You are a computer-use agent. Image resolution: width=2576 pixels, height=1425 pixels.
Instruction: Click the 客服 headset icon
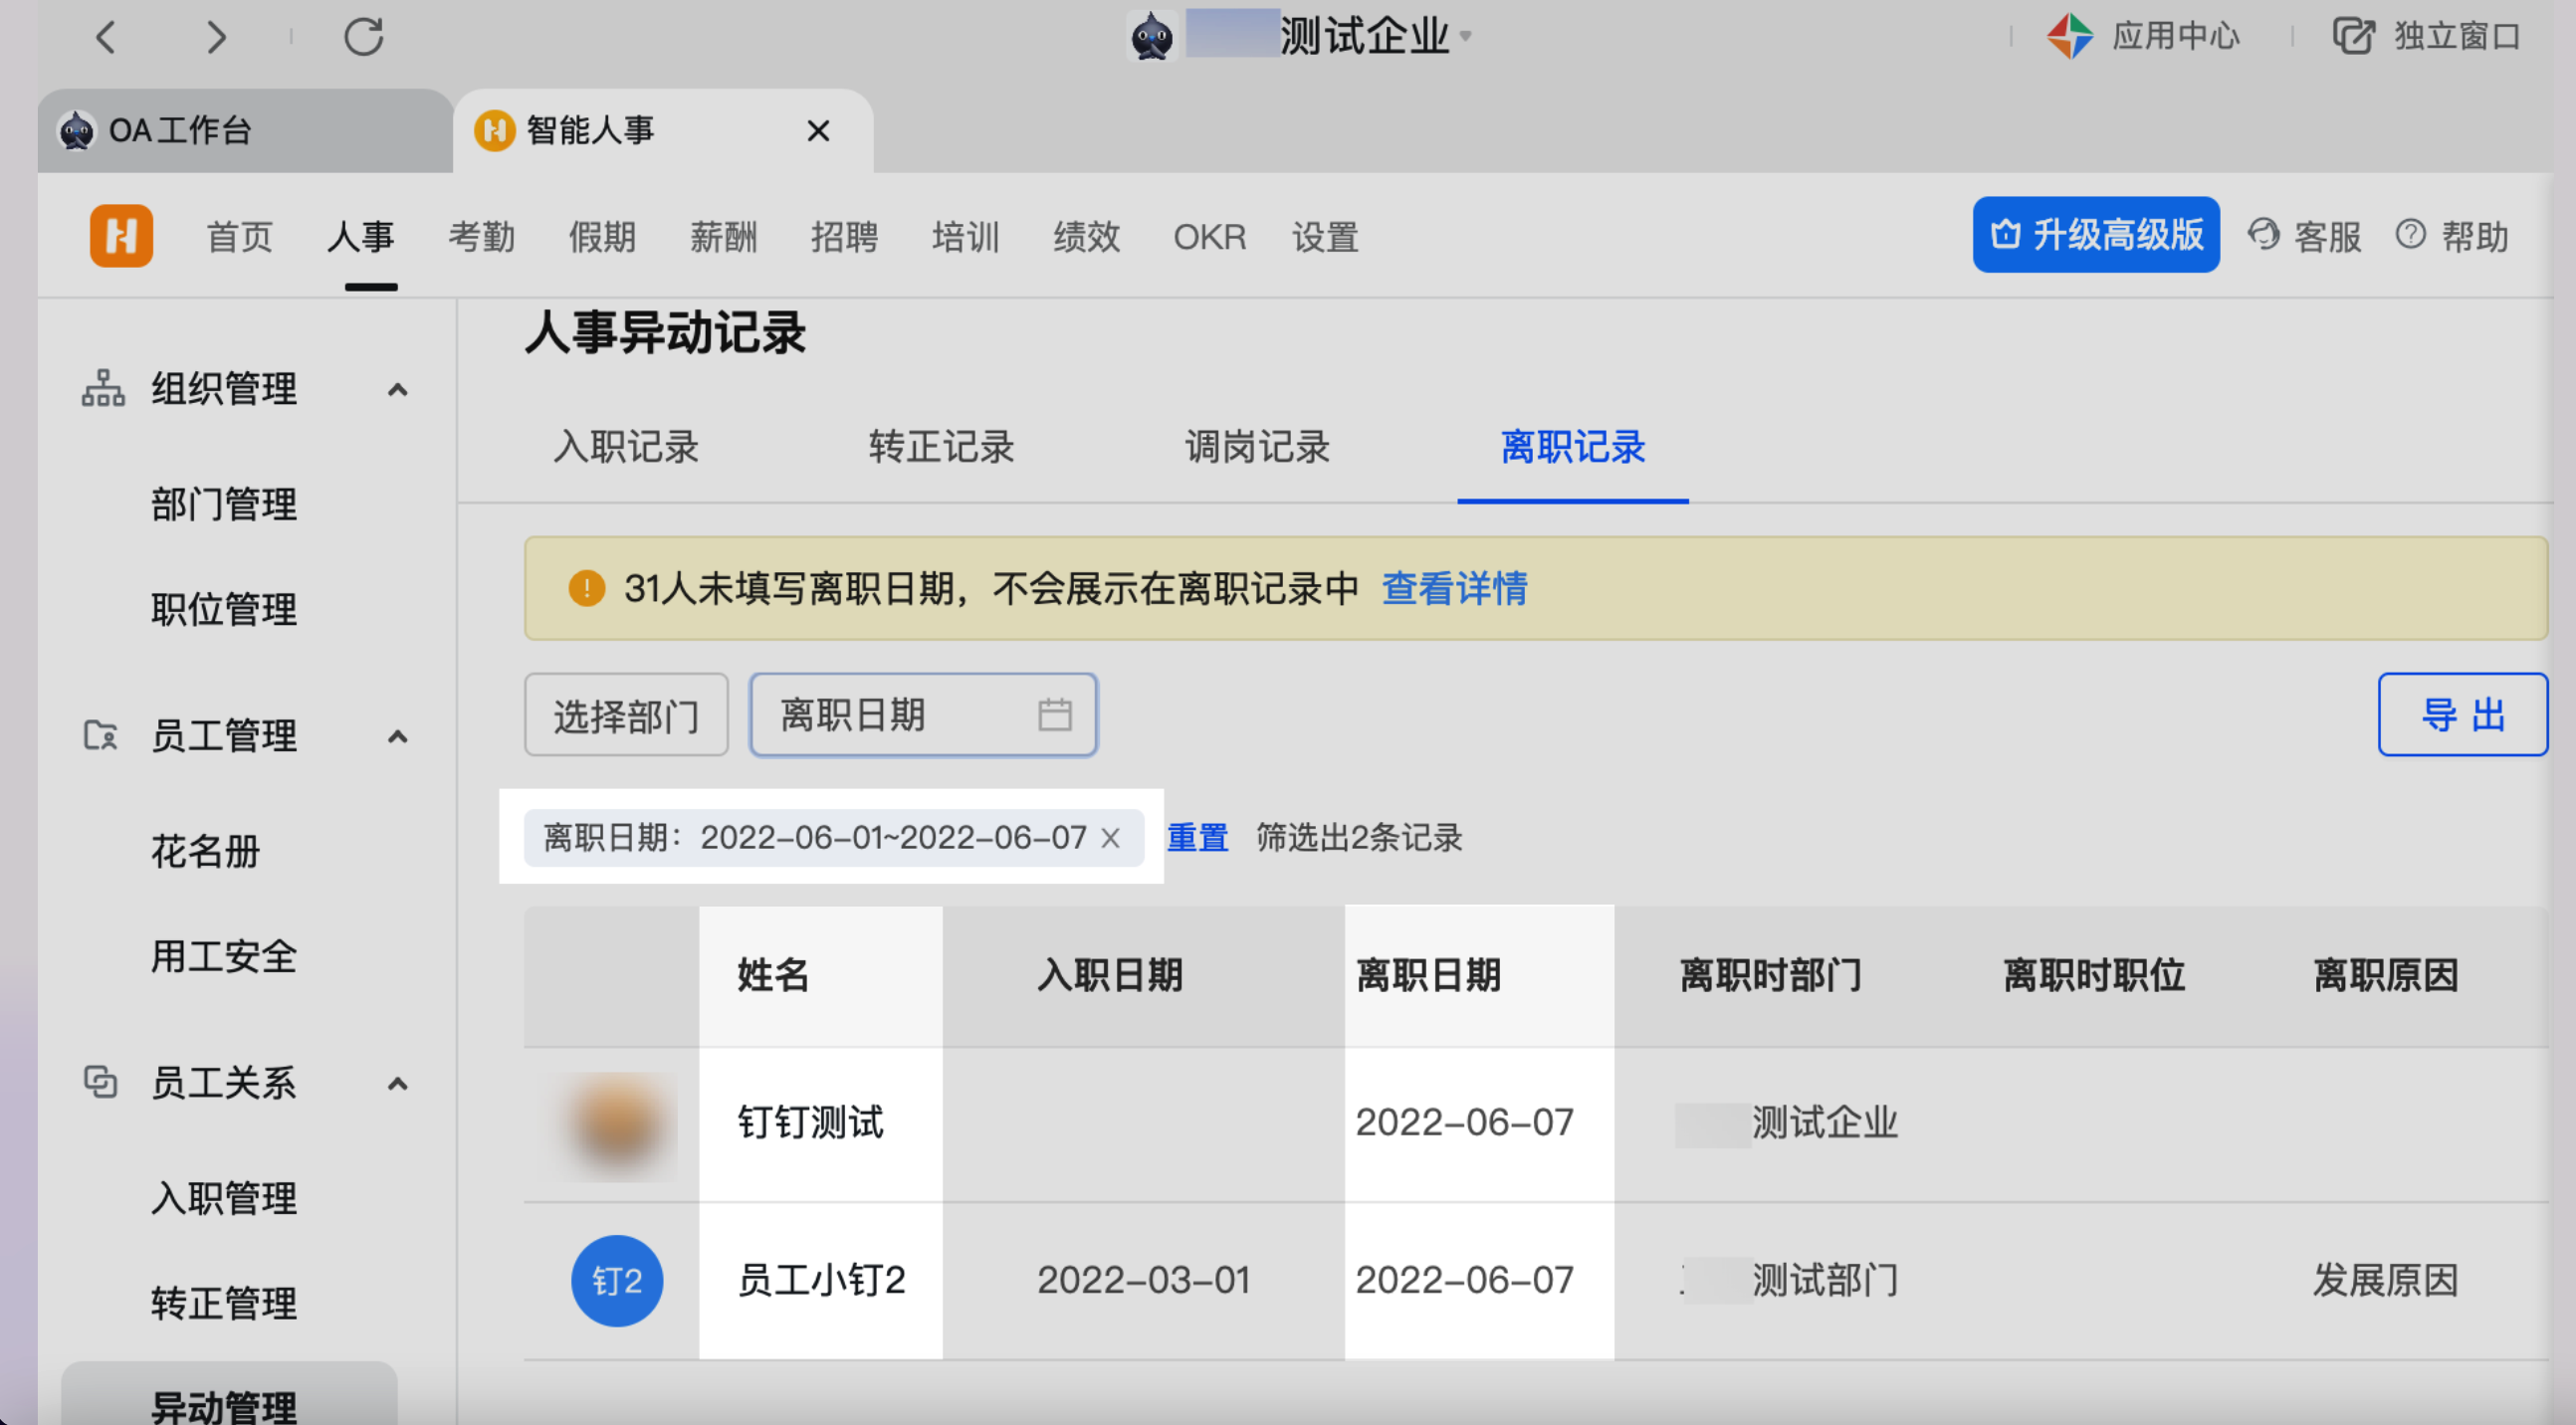2263,235
